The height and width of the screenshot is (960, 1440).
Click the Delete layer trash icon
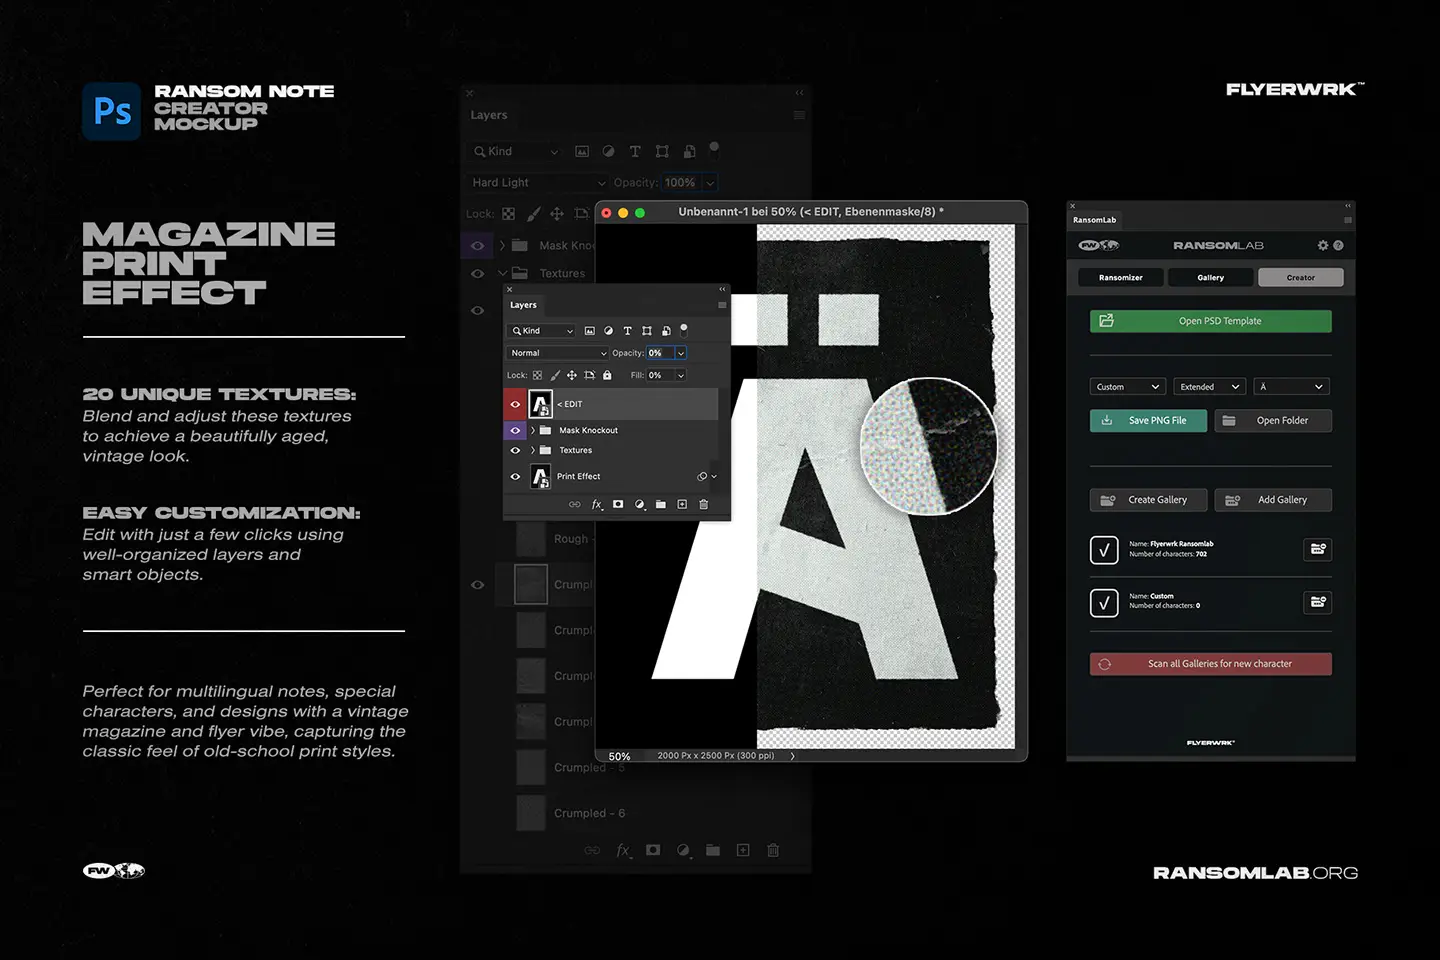click(703, 504)
